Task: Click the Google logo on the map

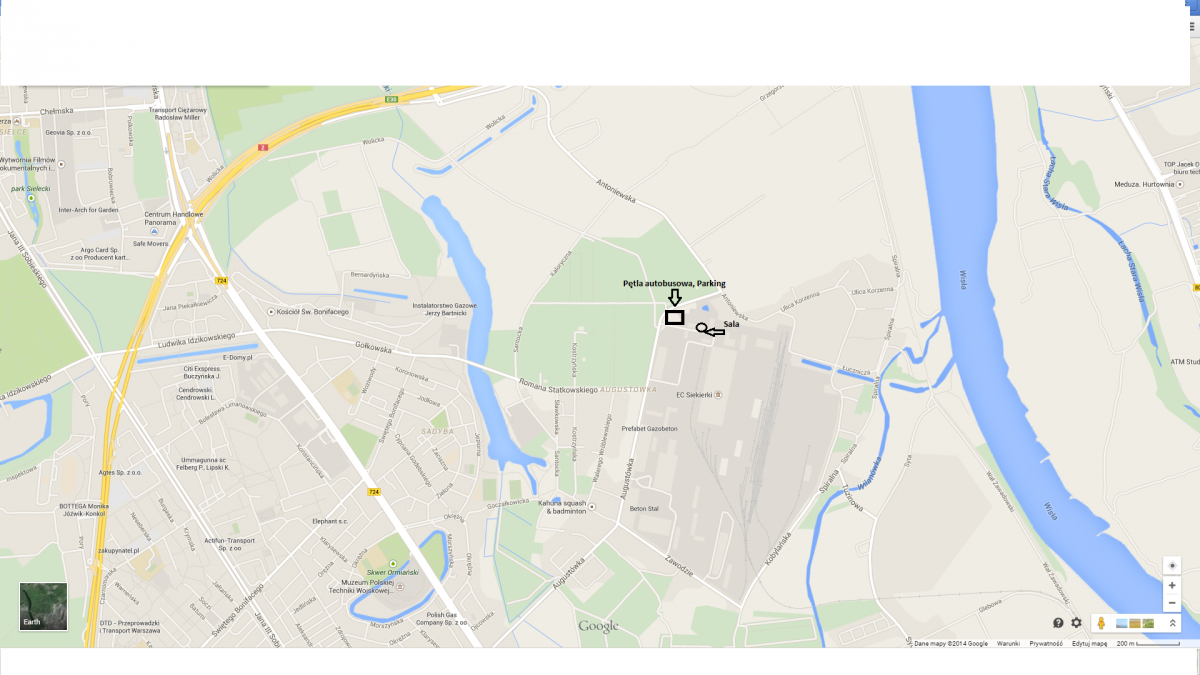Action: coord(598,626)
